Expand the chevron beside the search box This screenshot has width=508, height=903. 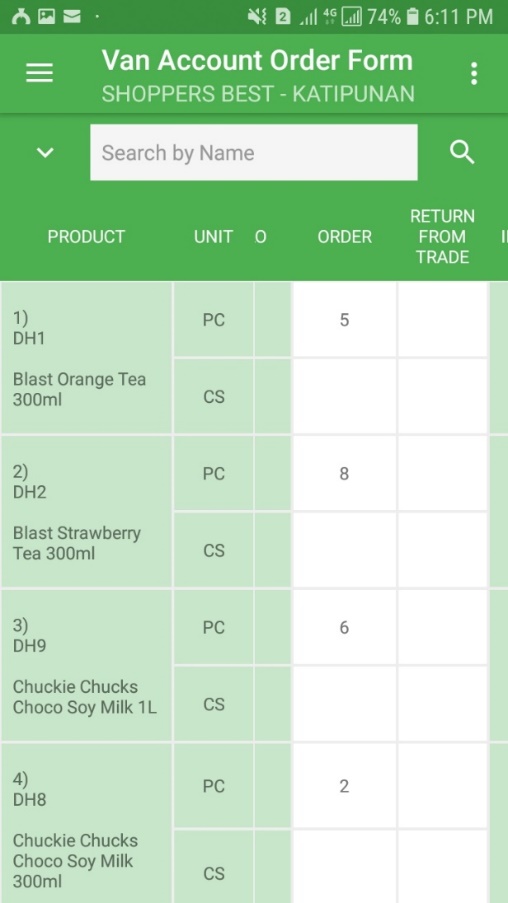coord(45,153)
